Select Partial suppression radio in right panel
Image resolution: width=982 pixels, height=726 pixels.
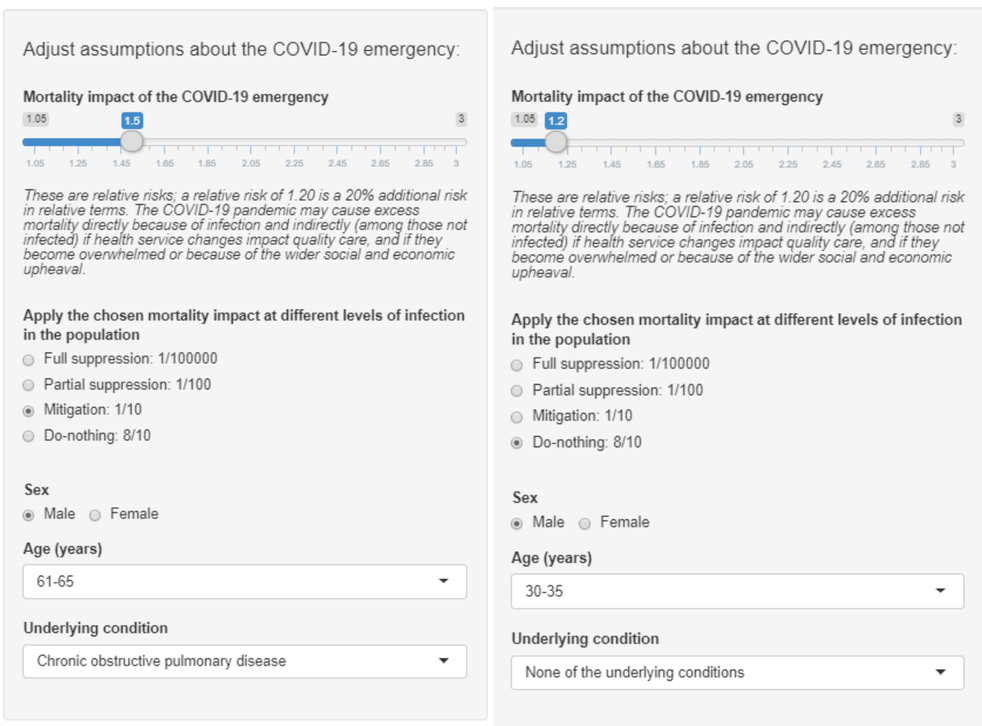pyautogui.click(x=517, y=391)
